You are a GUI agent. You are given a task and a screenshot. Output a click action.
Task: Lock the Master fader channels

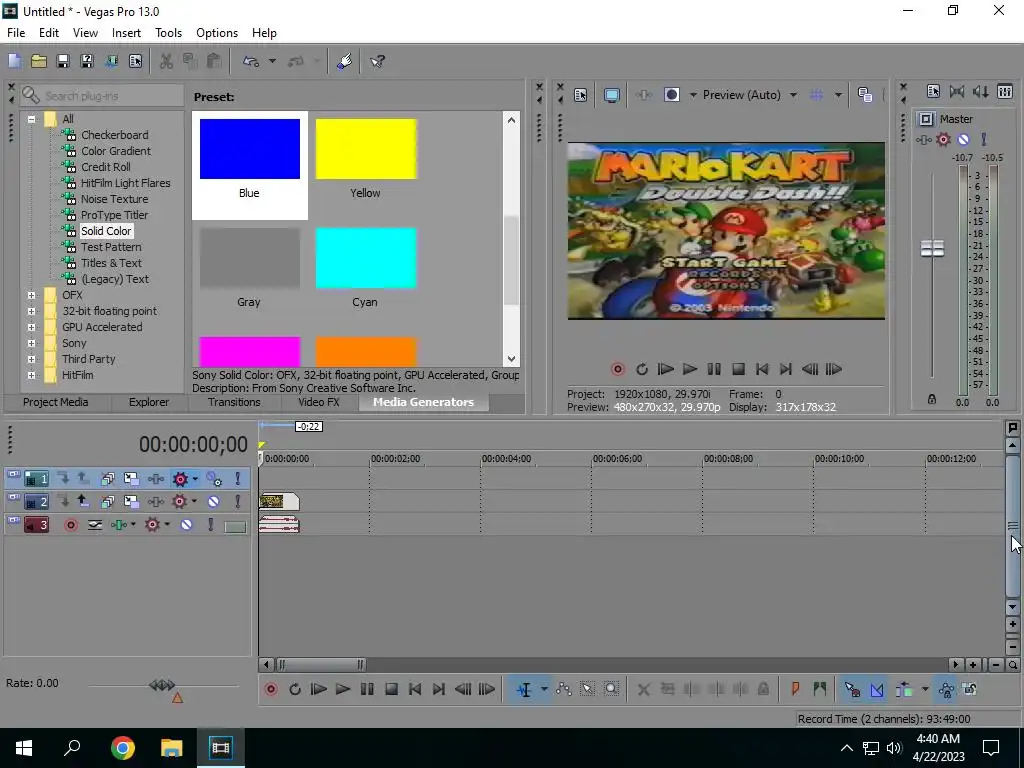click(932, 399)
